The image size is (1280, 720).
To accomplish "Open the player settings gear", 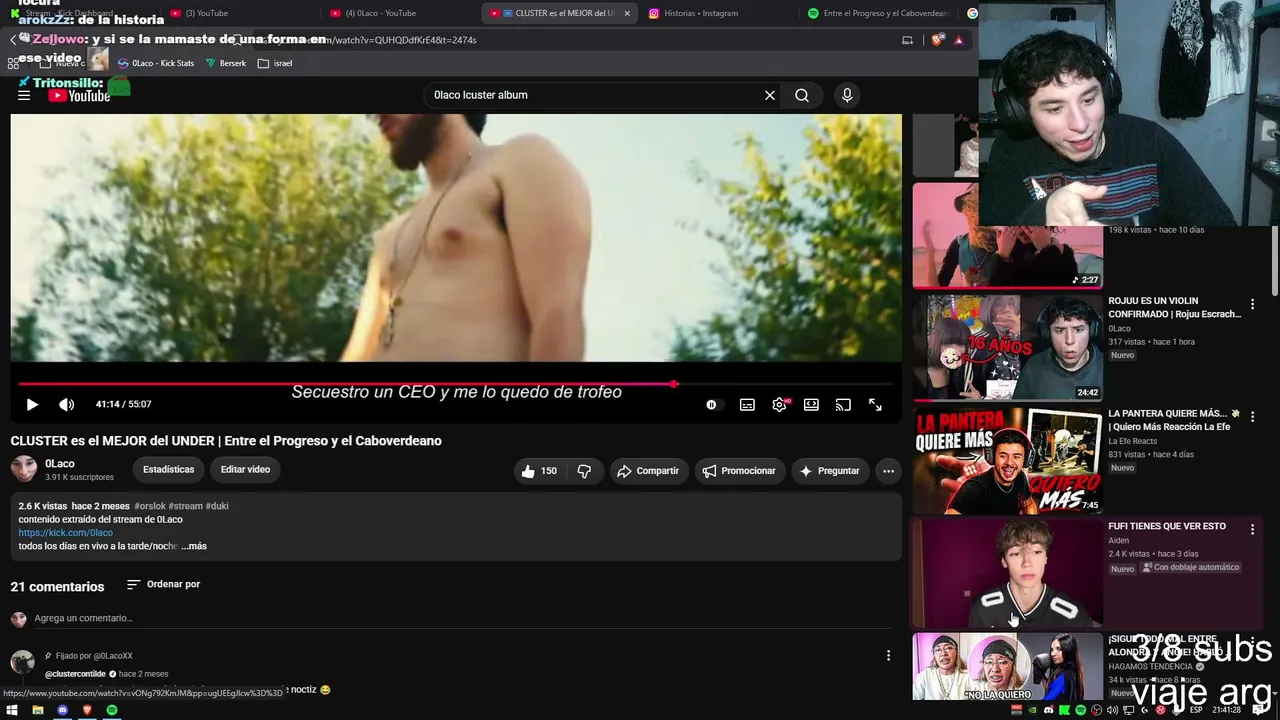I will pos(779,404).
